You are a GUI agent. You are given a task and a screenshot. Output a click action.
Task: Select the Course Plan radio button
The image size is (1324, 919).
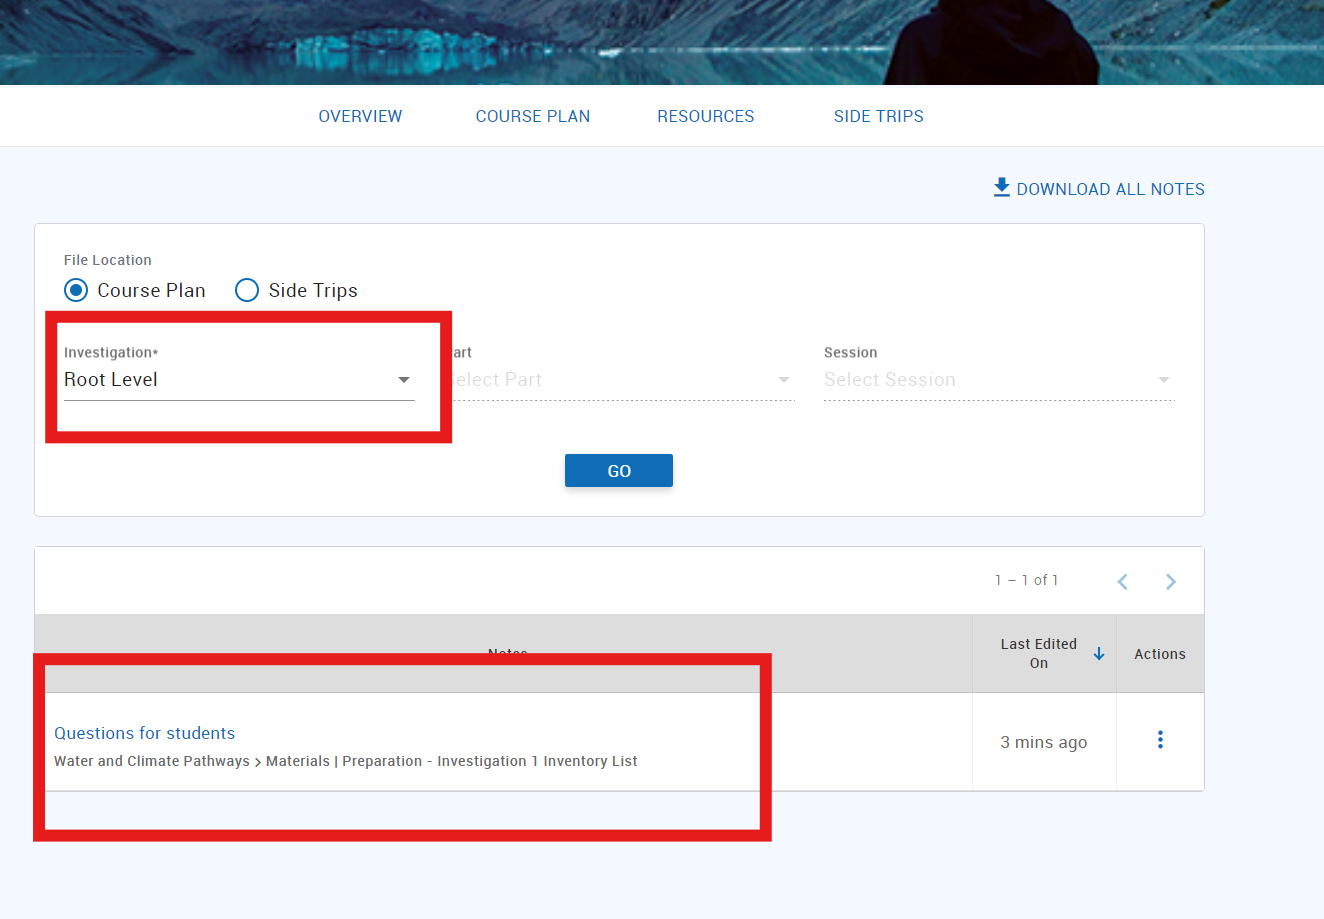[76, 290]
